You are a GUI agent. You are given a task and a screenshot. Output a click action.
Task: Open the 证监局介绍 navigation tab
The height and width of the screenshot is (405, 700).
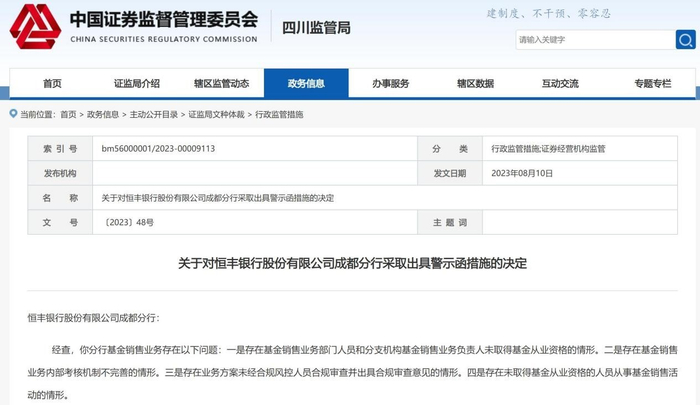[137, 84]
